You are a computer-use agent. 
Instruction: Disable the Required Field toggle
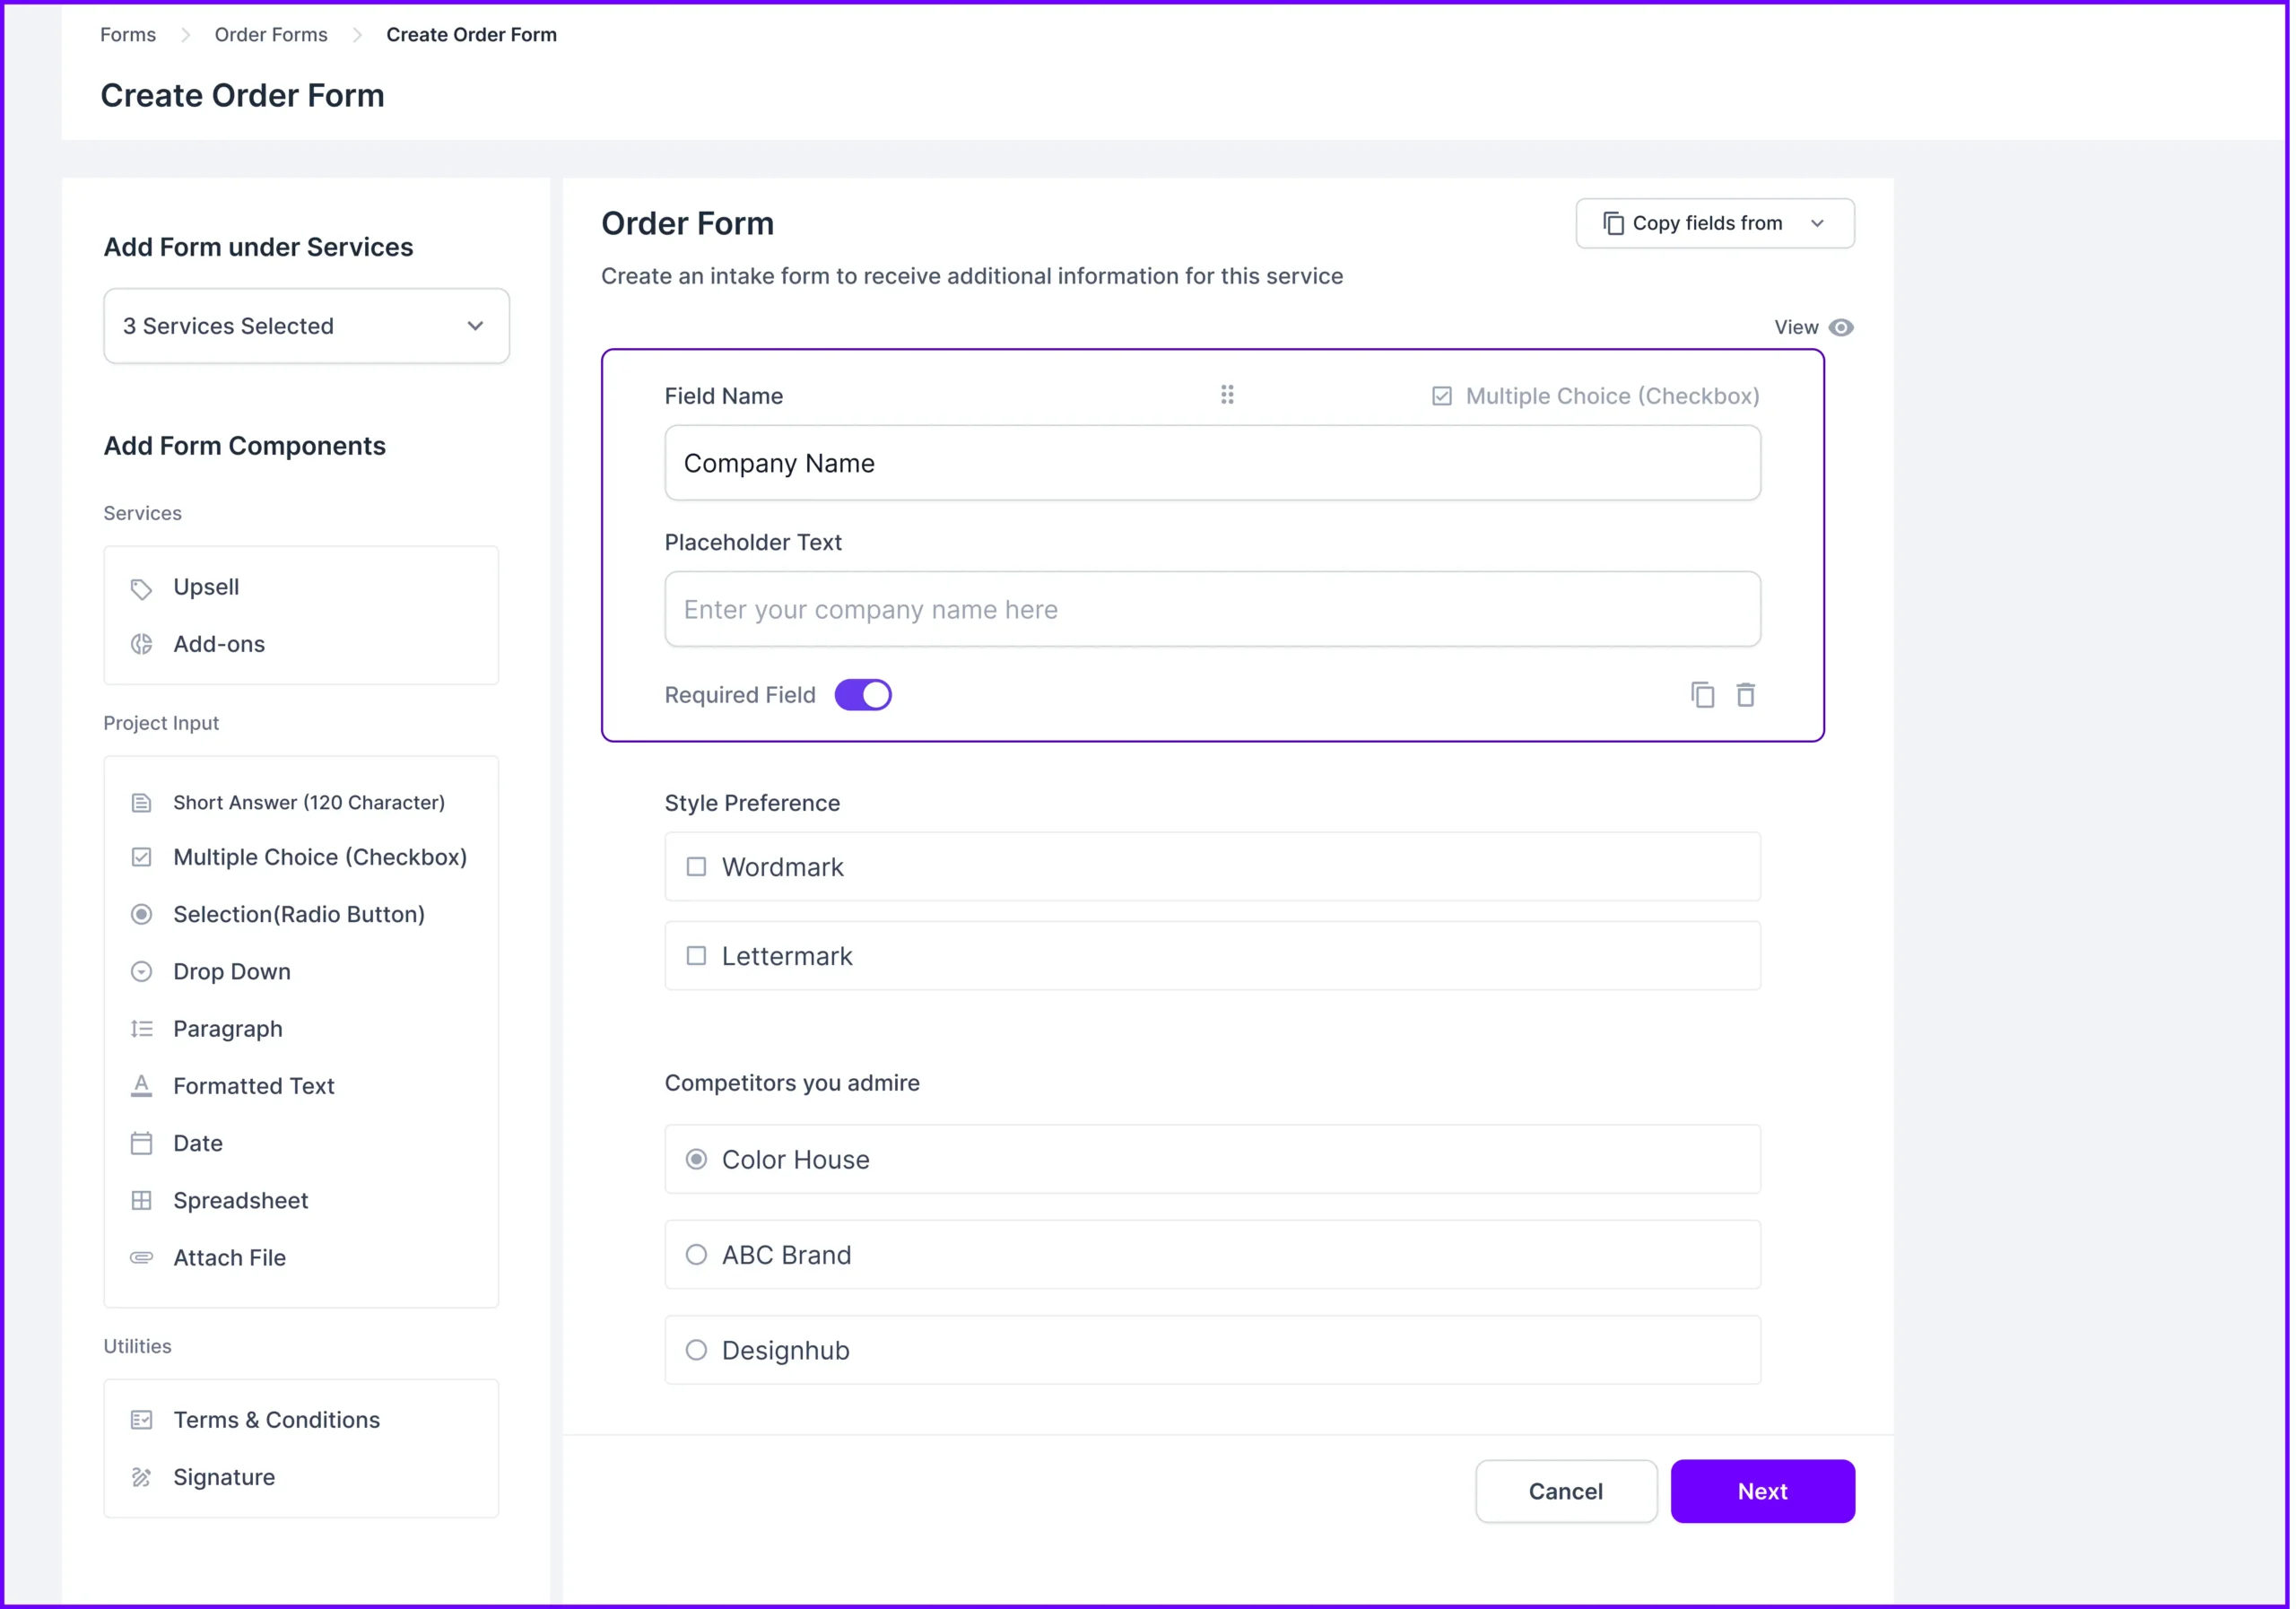[x=863, y=694]
